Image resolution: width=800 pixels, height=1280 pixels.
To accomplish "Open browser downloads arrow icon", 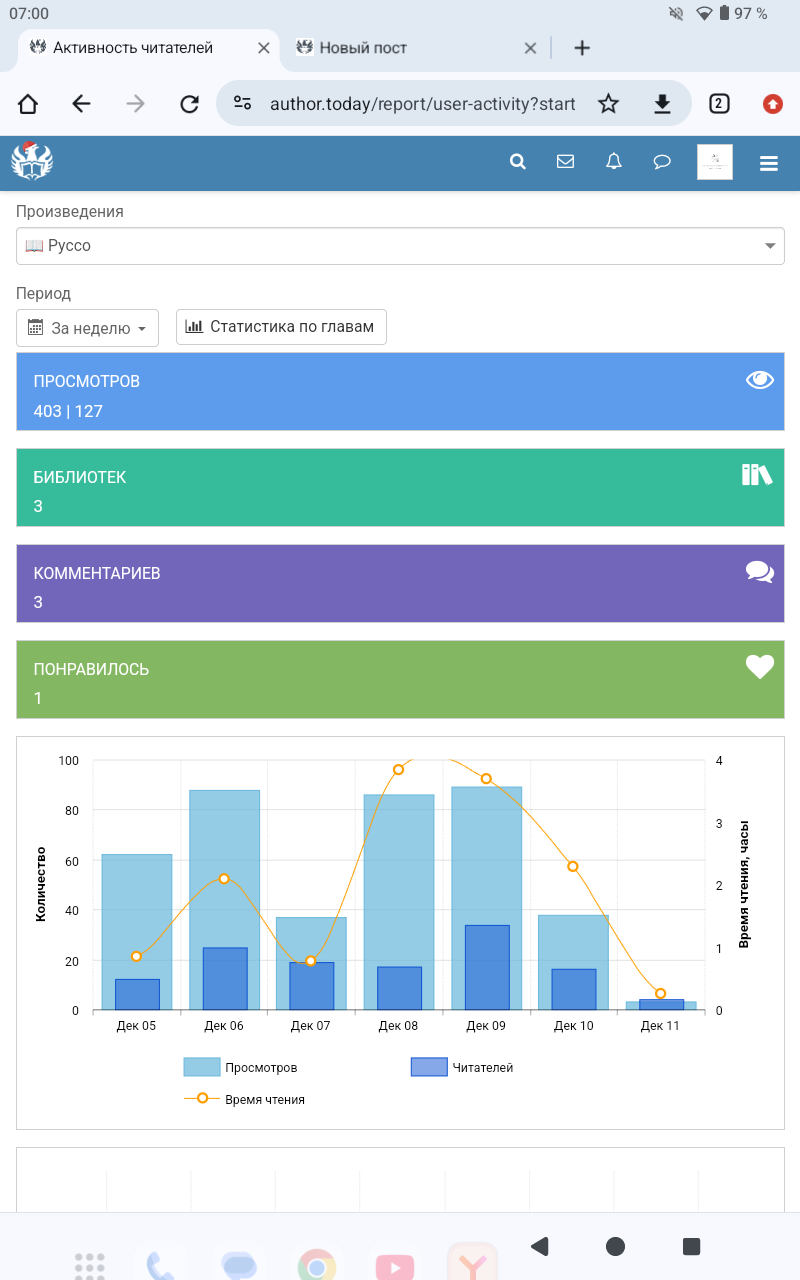I will click(x=661, y=104).
